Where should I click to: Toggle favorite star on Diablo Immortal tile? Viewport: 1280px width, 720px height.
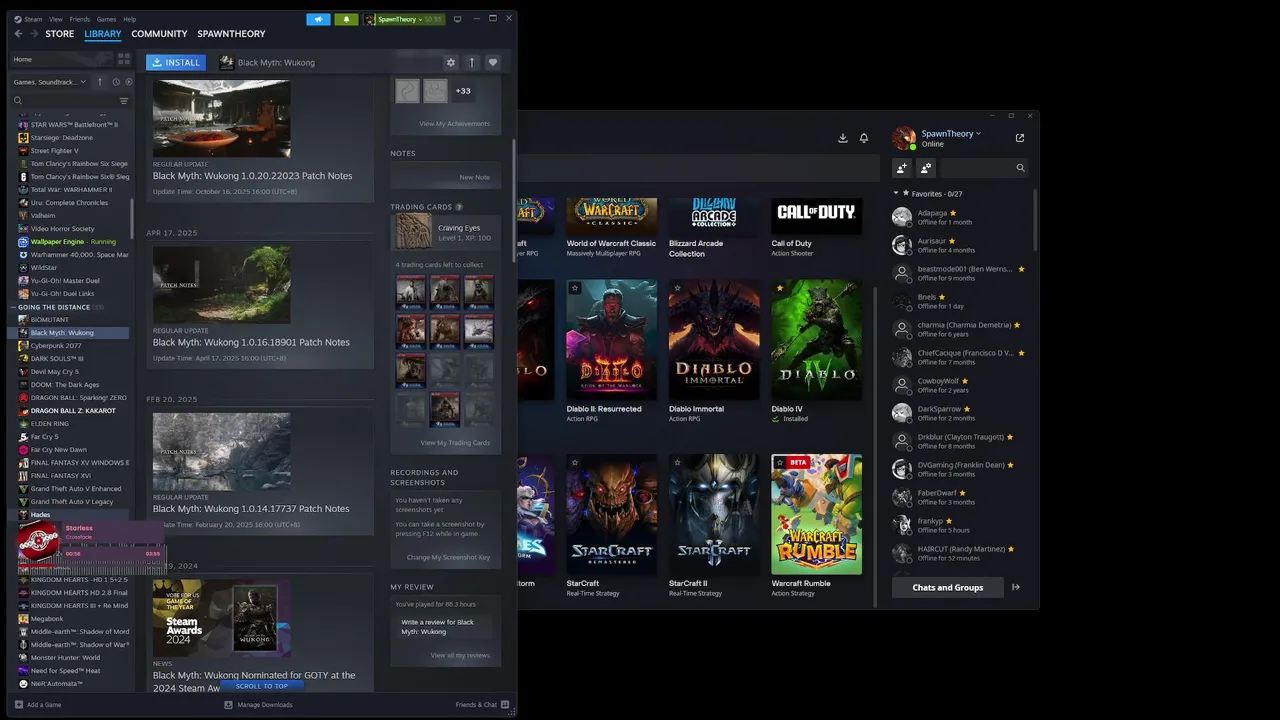(677, 288)
